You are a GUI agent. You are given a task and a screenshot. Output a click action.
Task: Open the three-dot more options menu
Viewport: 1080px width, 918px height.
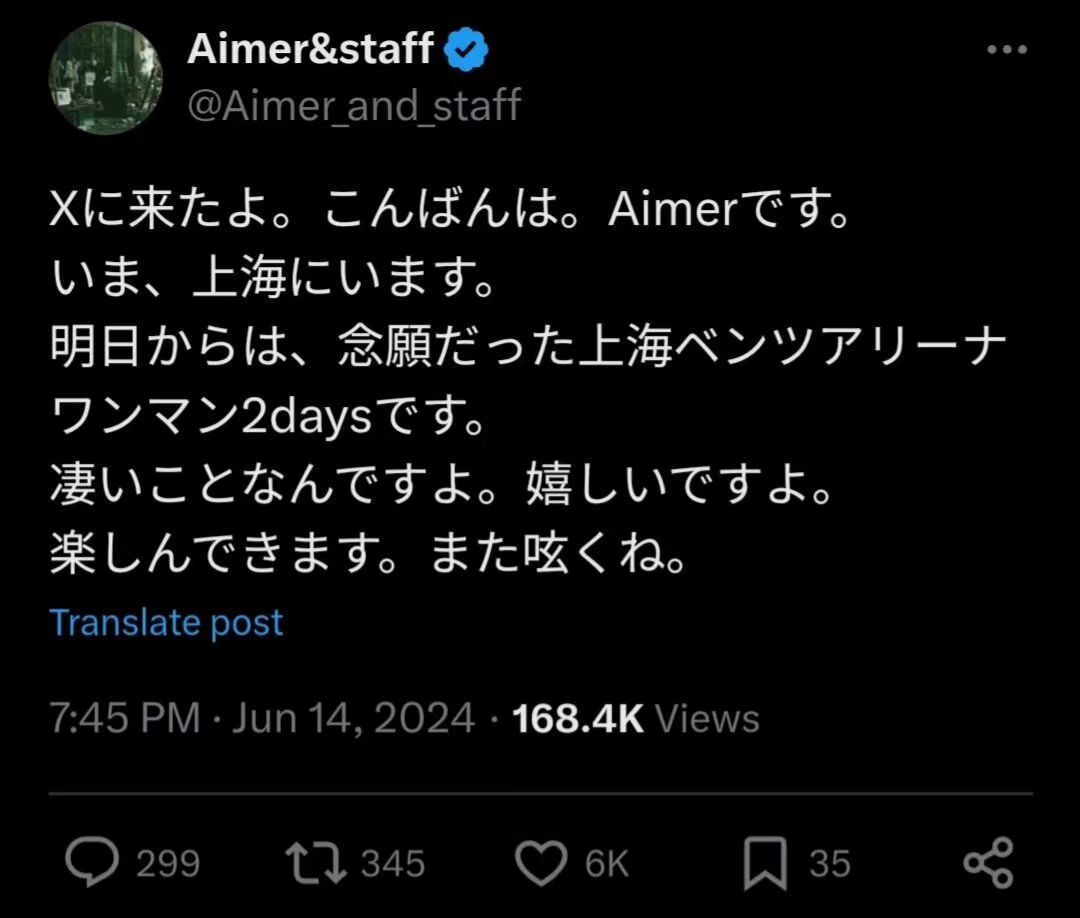[x=1006, y=51]
